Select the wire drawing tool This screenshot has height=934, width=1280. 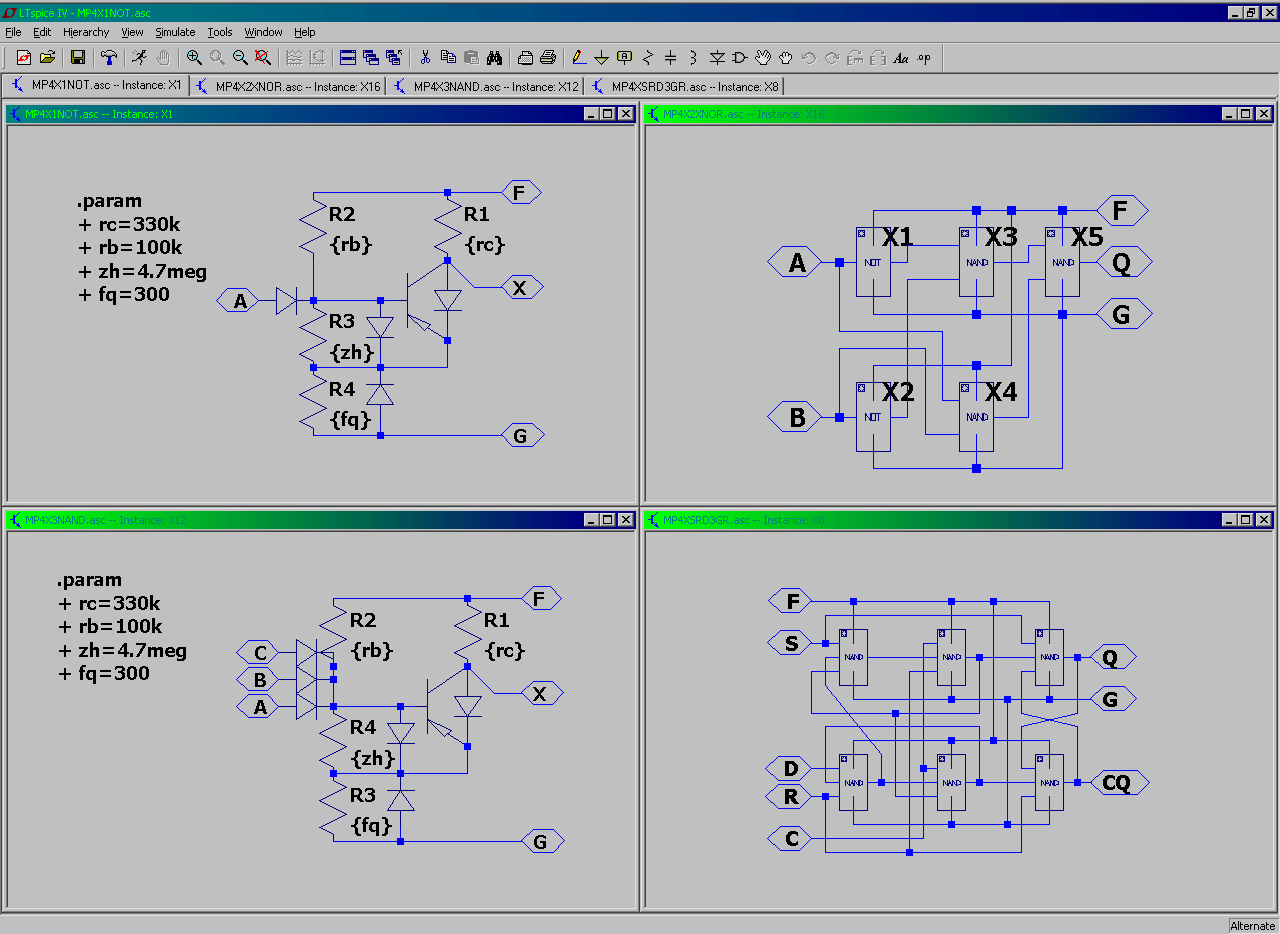pyautogui.click(x=578, y=57)
